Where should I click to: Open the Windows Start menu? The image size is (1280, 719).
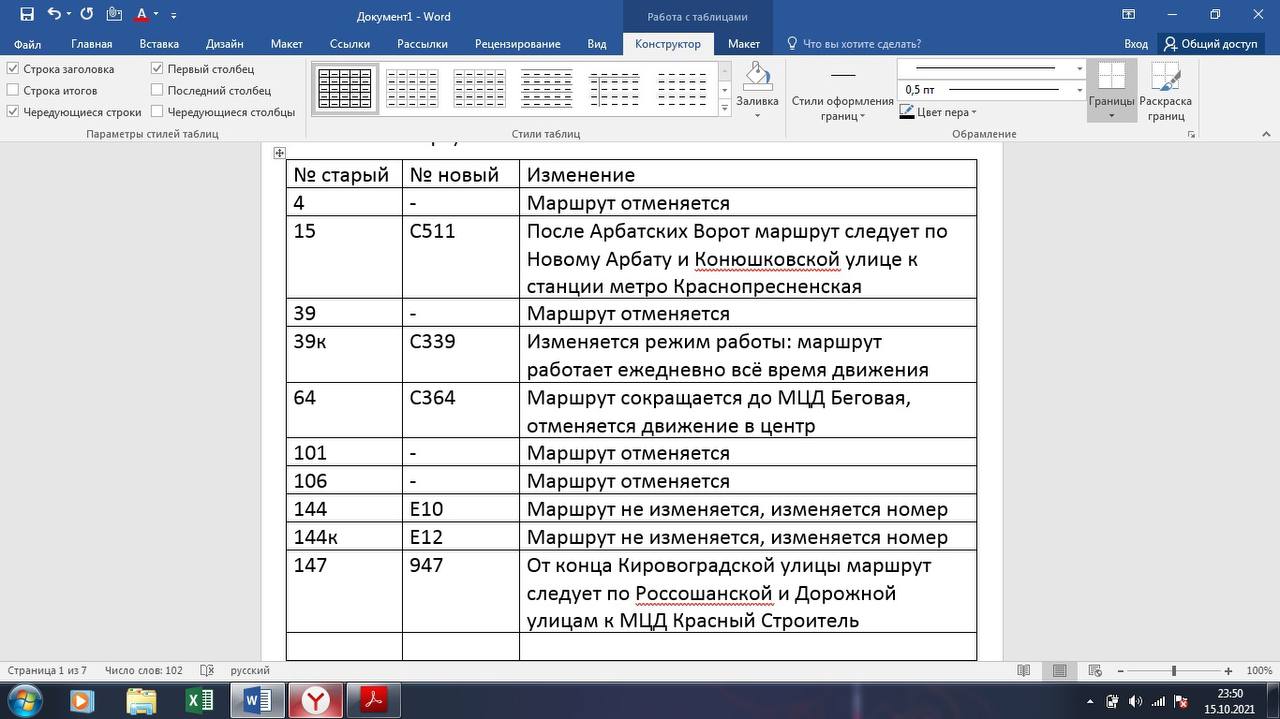(23, 700)
